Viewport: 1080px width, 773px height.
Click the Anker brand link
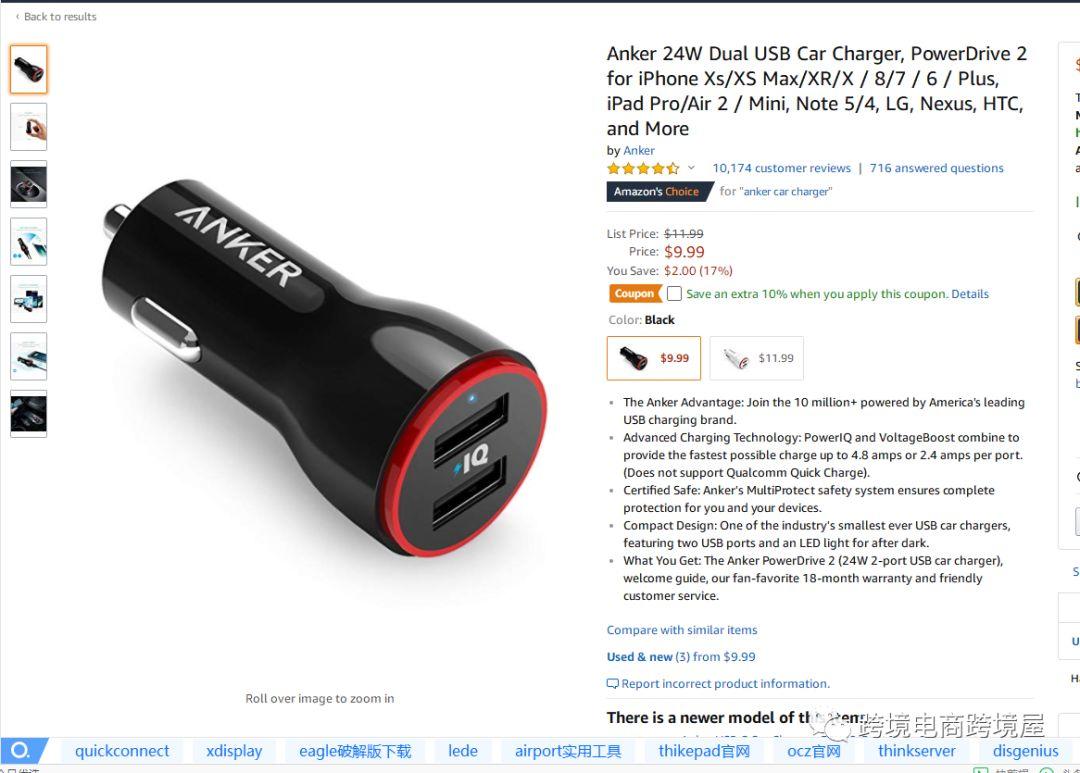point(638,150)
